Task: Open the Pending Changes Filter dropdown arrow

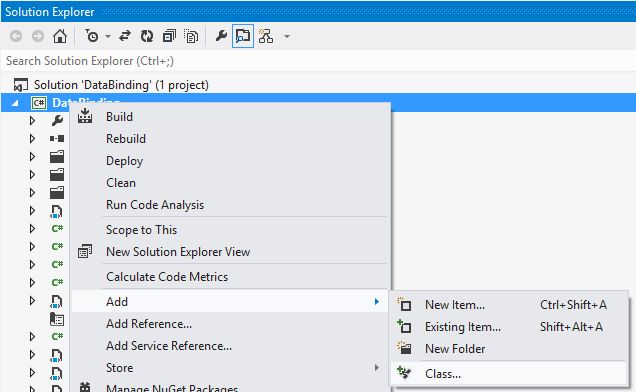Action: 108,37
